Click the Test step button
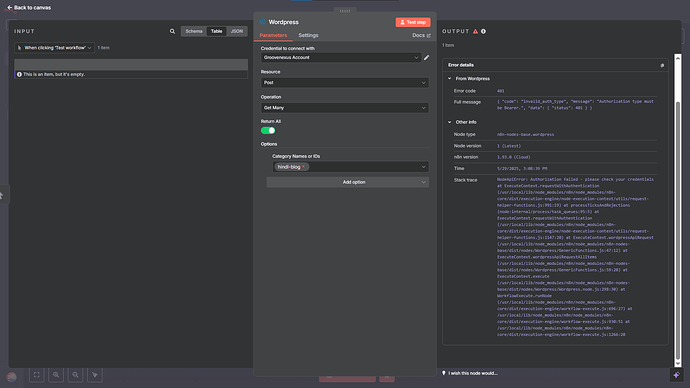 (x=413, y=22)
